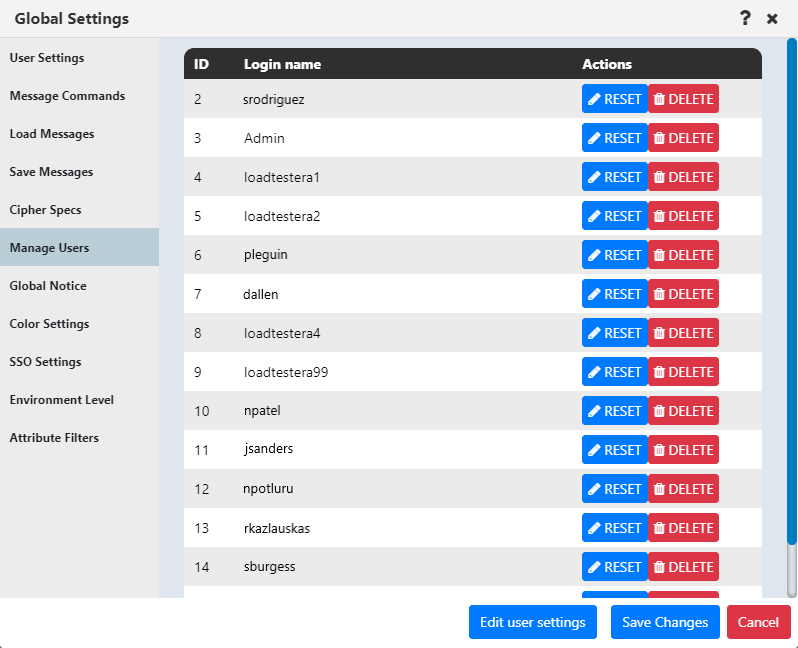Delete user sburgess
Screen dimensions: 798x648
coord(683,567)
